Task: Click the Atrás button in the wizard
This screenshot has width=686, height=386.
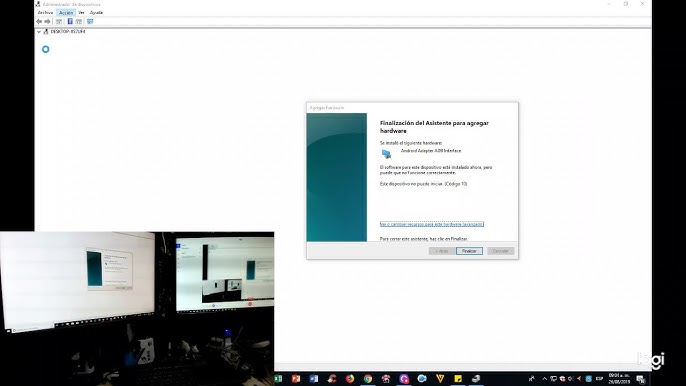Action: (x=442, y=251)
